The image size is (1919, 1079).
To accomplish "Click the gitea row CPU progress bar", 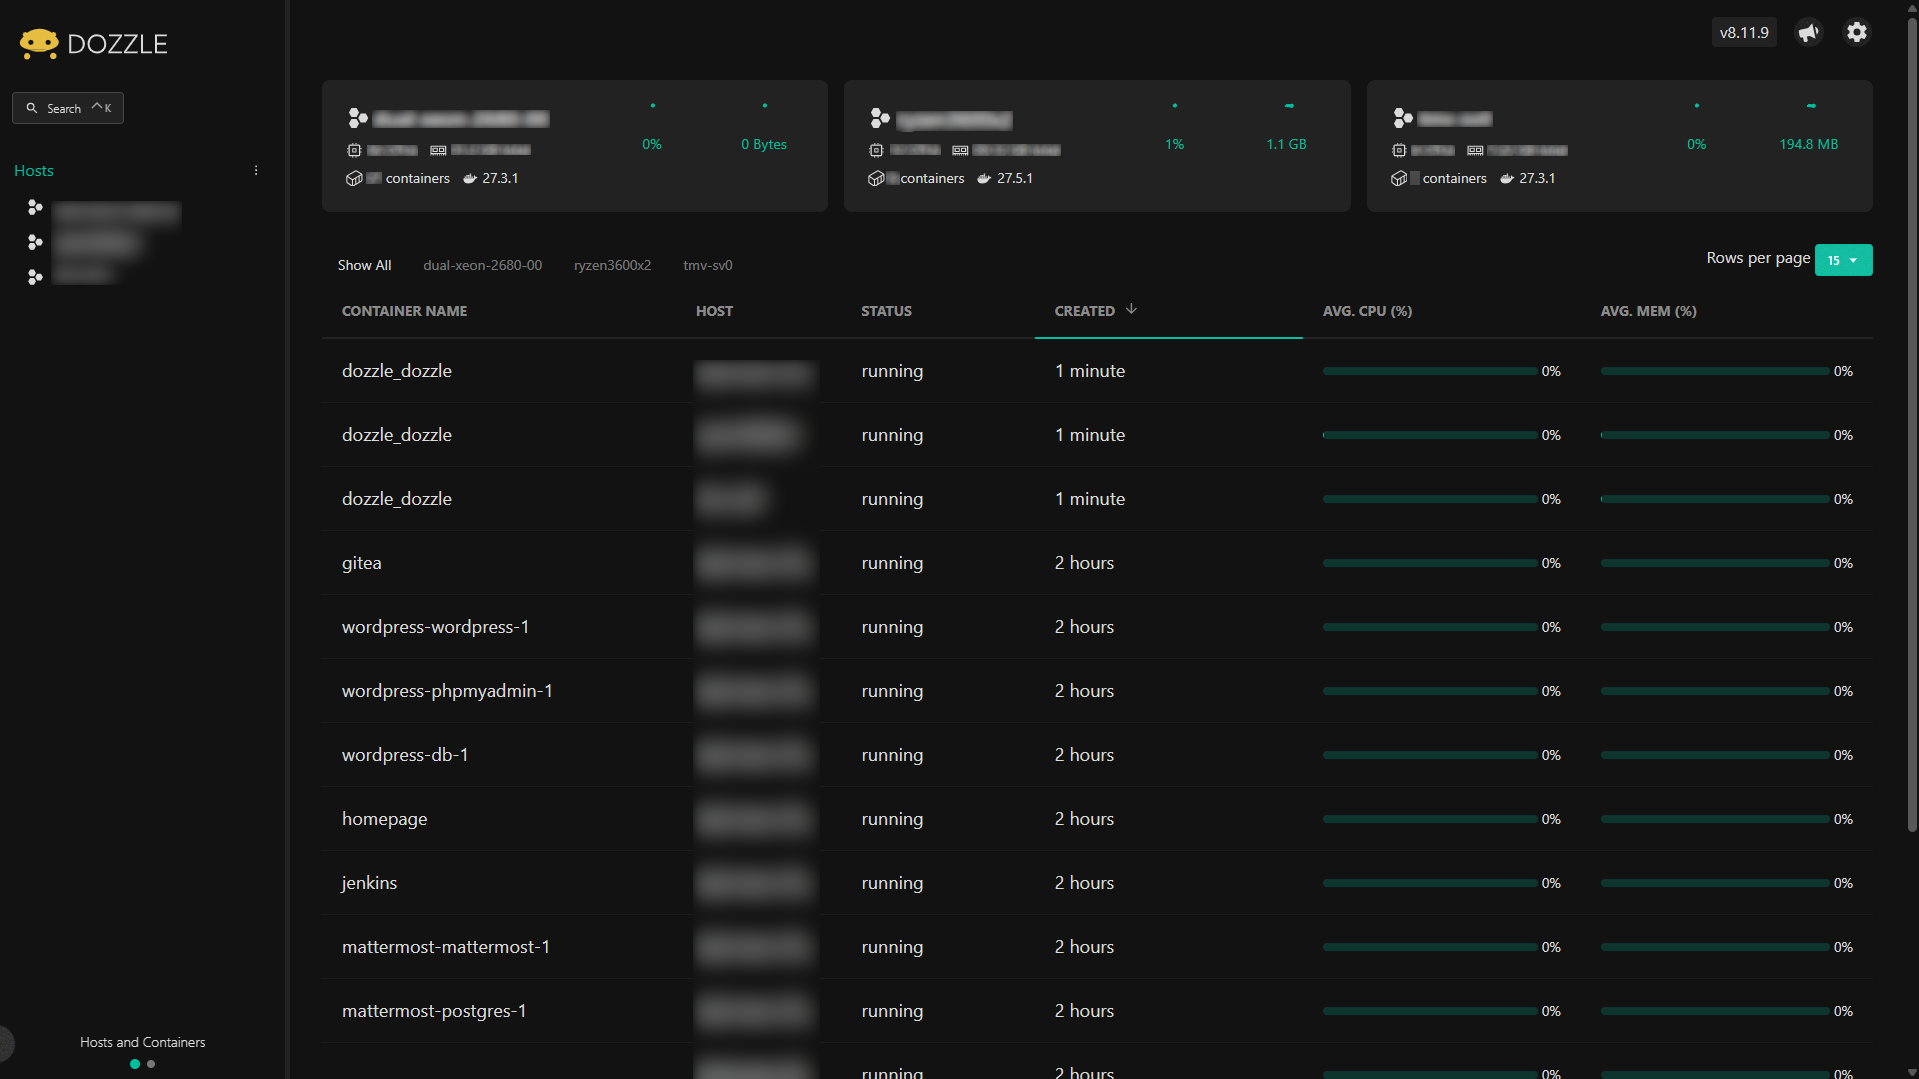I will click(1429, 563).
